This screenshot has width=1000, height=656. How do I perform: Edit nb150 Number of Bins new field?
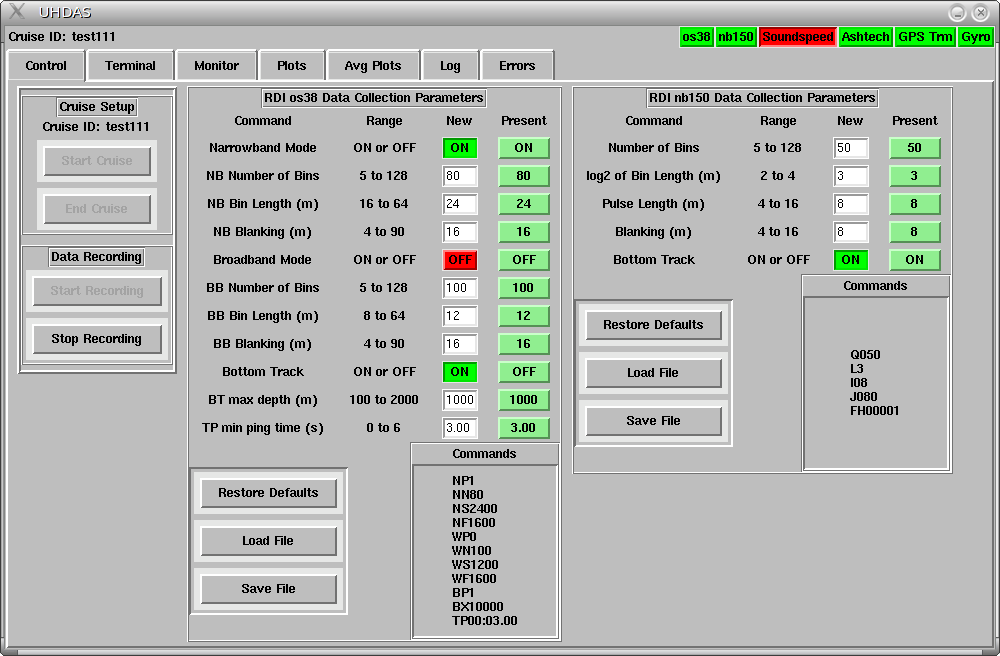pos(851,148)
